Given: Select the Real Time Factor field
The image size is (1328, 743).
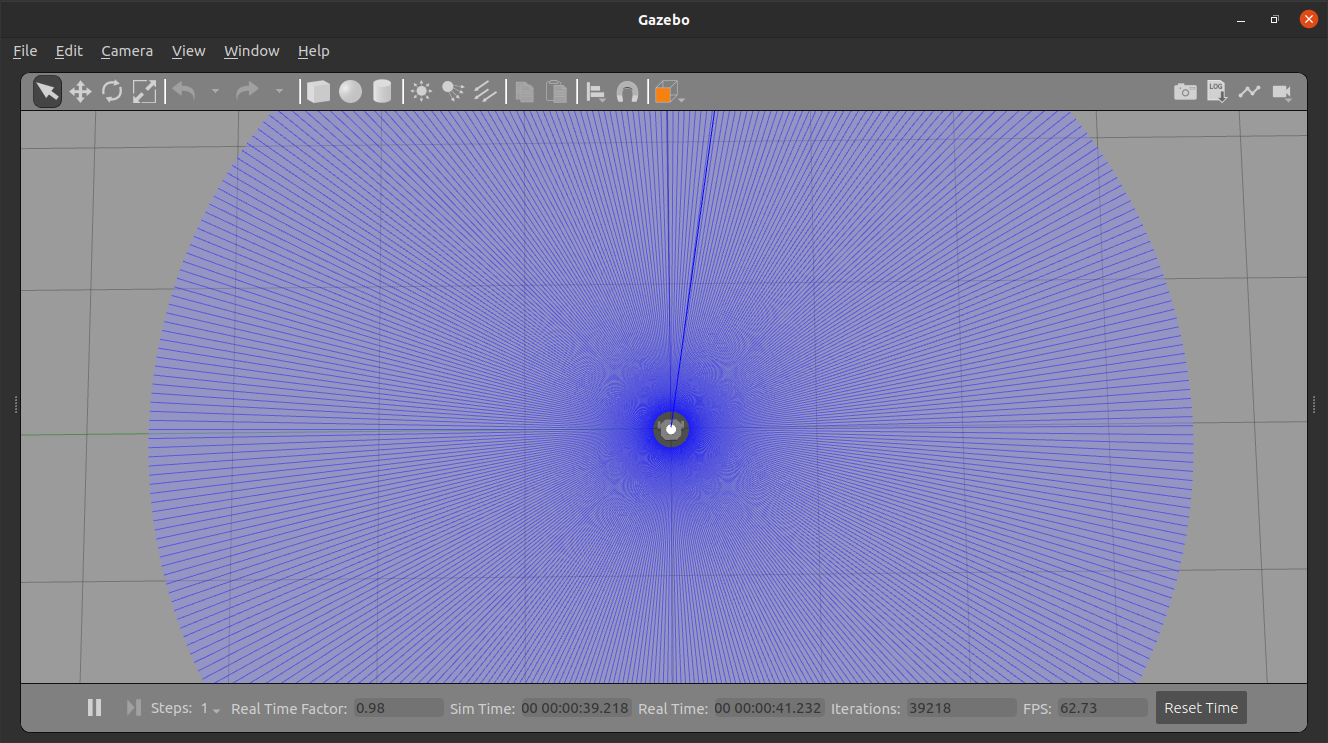Looking at the screenshot, I should pos(399,708).
